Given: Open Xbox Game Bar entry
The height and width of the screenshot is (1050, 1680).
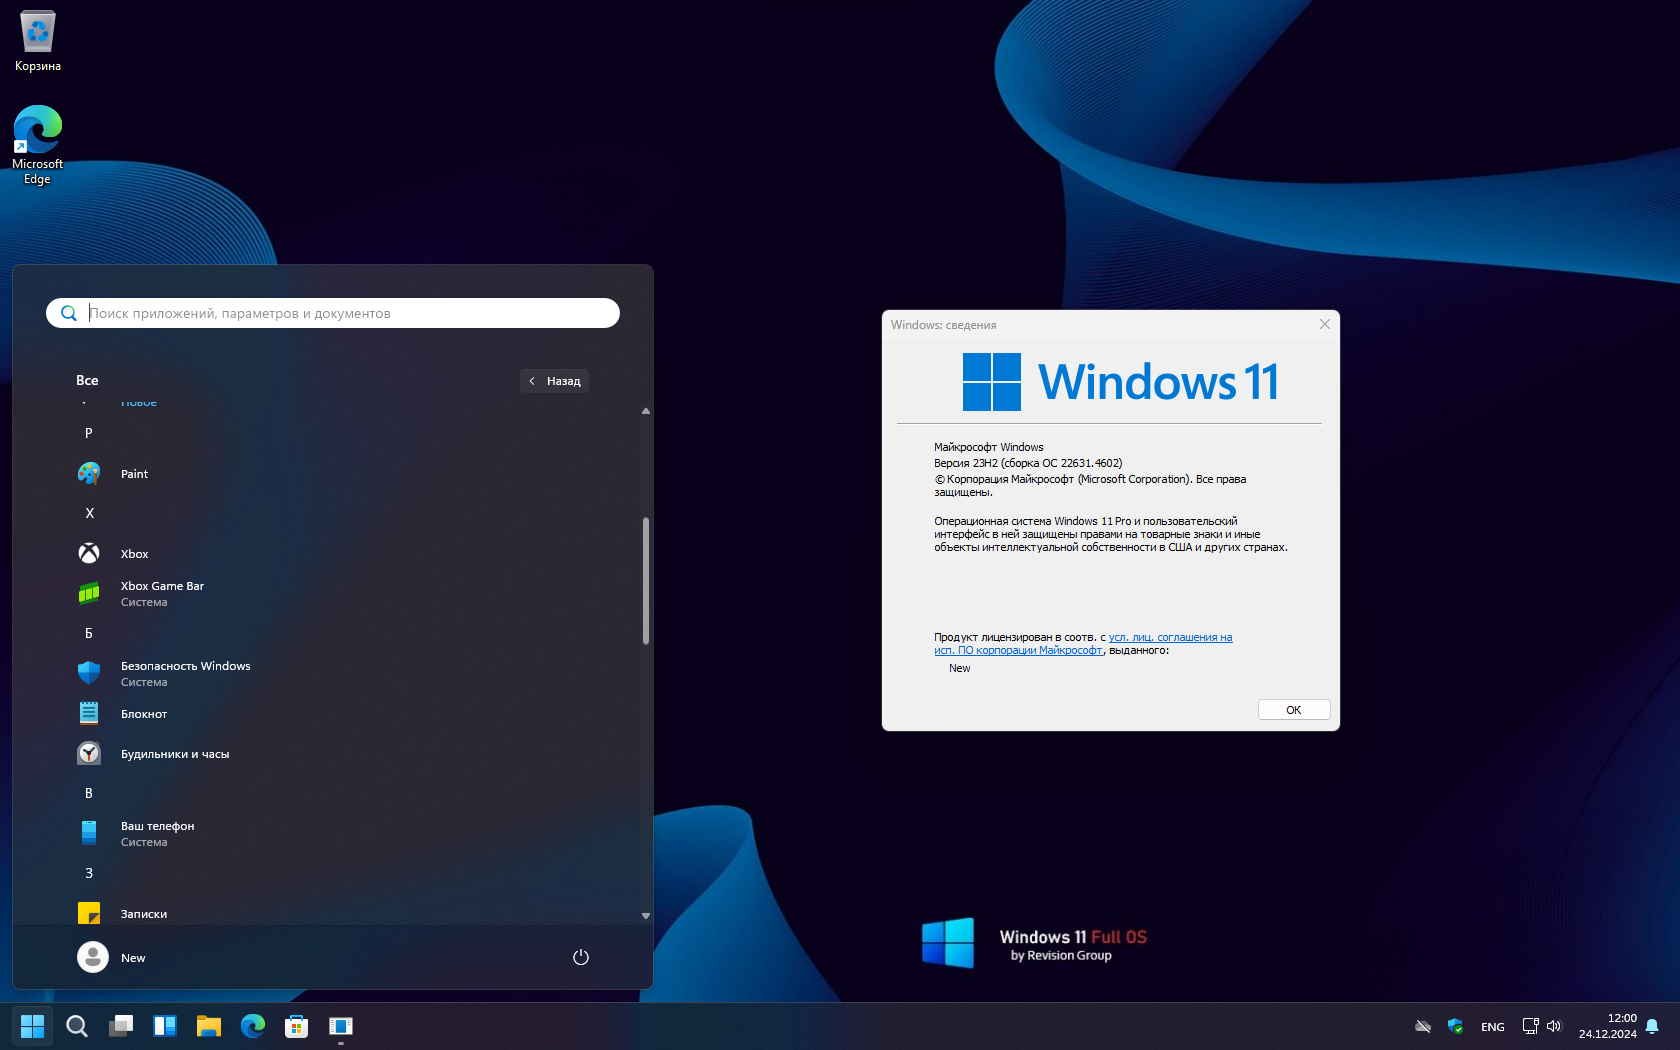Looking at the screenshot, I should tap(161, 594).
